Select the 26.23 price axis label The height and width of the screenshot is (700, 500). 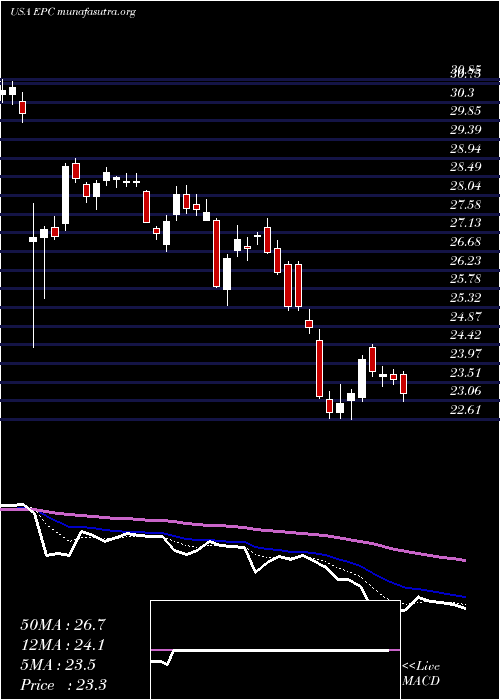click(x=466, y=260)
